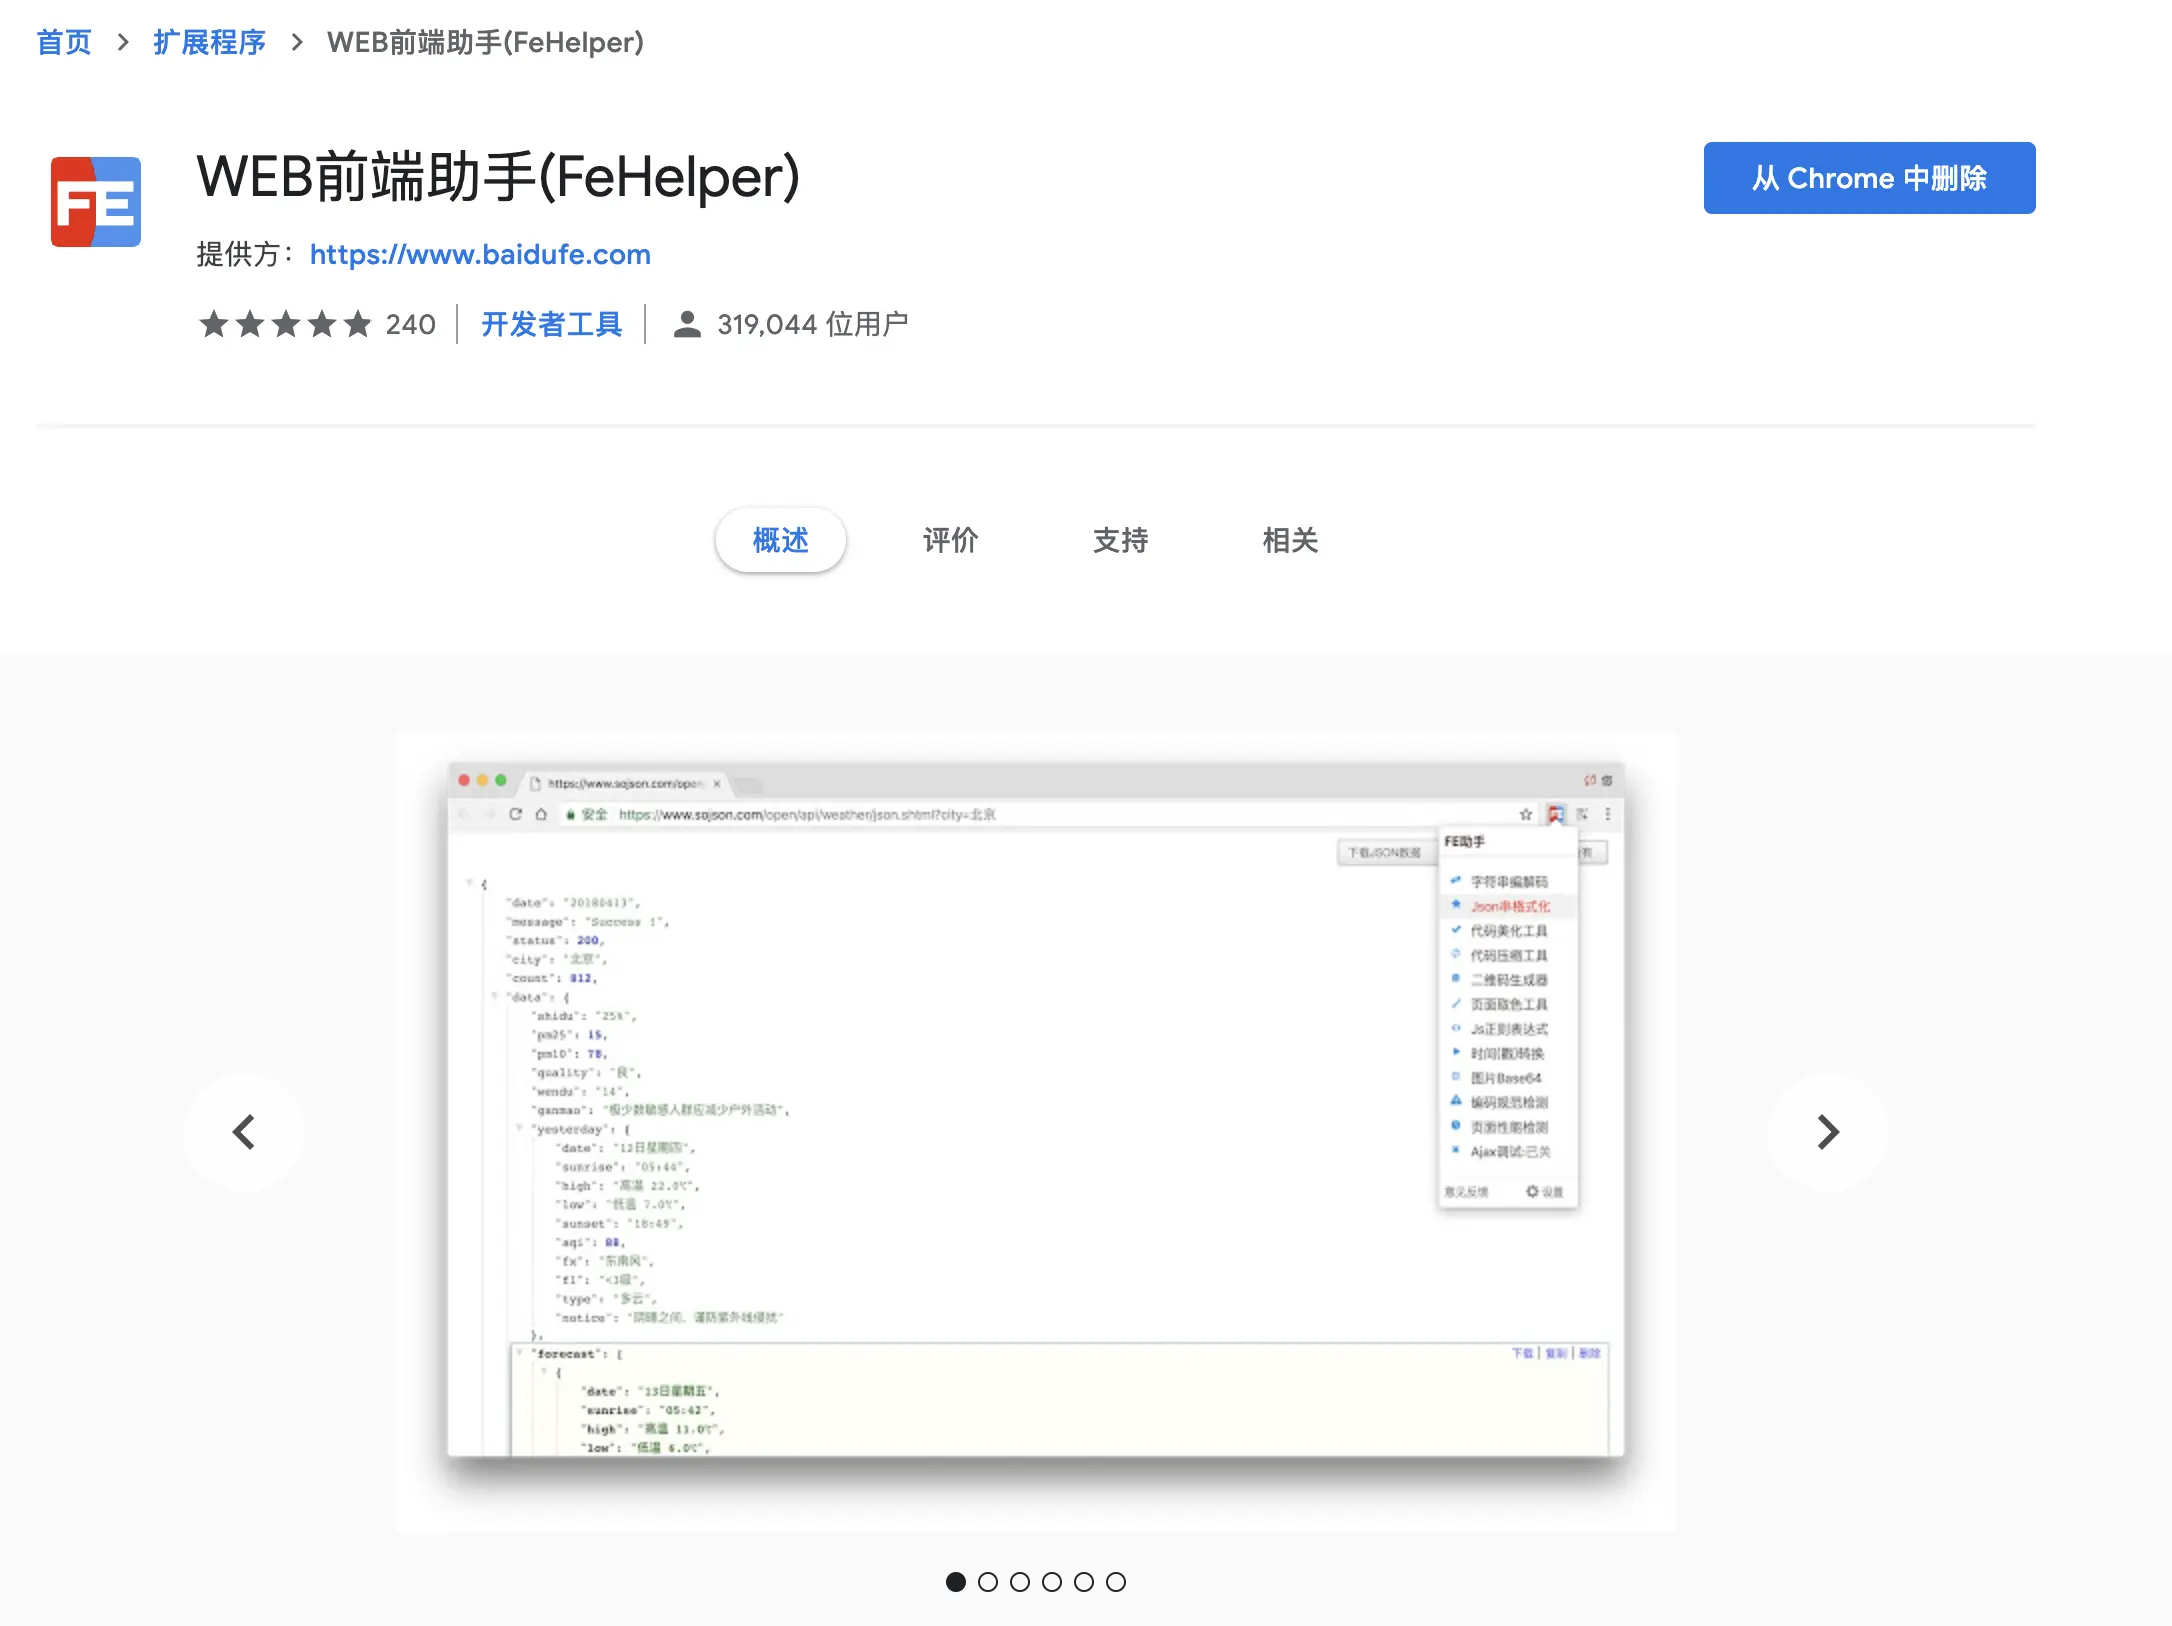The height and width of the screenshot is (1626, 2172).
Task: Open the 图片Base64 converter tool
Action: 1507,1078
